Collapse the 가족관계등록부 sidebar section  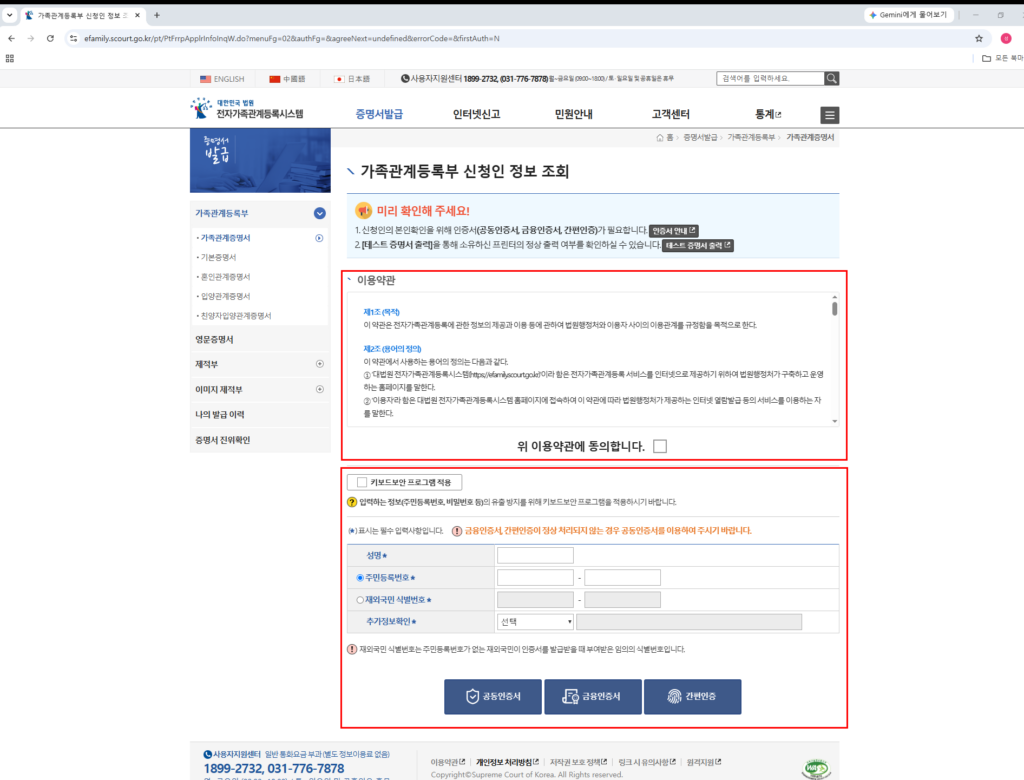(319, 214)
